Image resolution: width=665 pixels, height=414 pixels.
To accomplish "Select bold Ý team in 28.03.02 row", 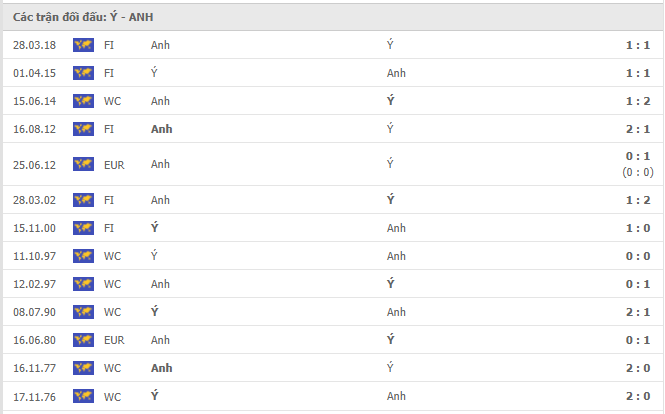I will tap(391, 199).
